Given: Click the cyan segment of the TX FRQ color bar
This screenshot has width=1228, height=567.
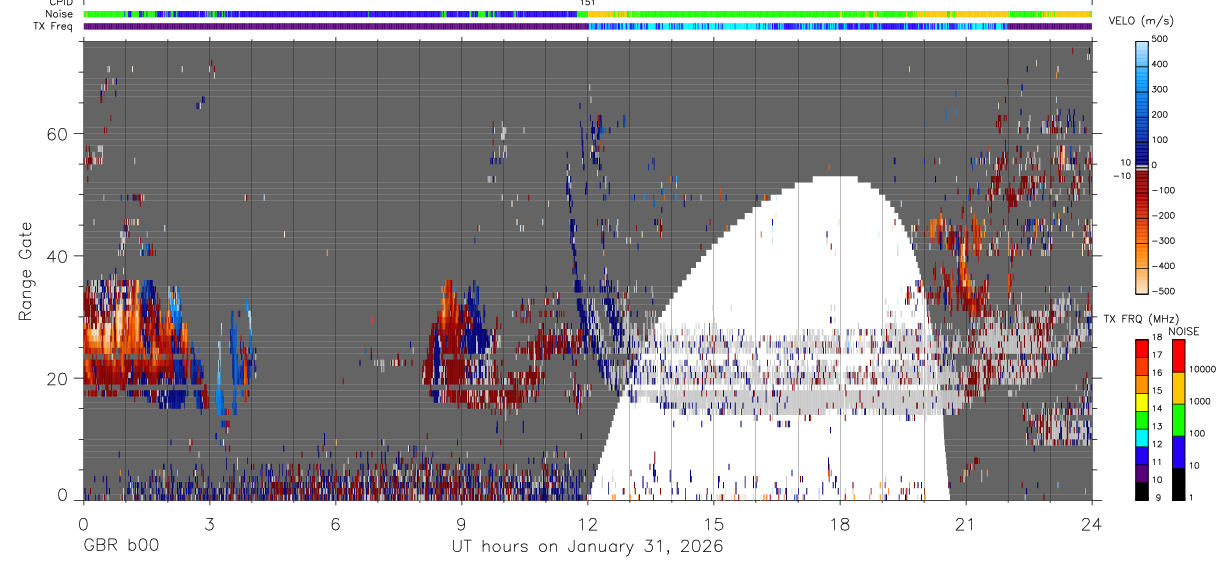Looking at the screenshot, I should pyautogui.click(x=1142, y=438).
